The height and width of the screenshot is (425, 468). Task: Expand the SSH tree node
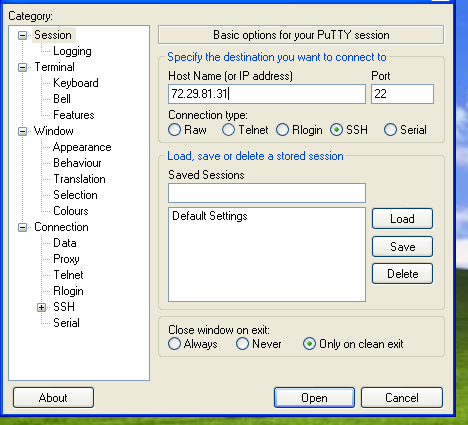click(x=41, y=307)
